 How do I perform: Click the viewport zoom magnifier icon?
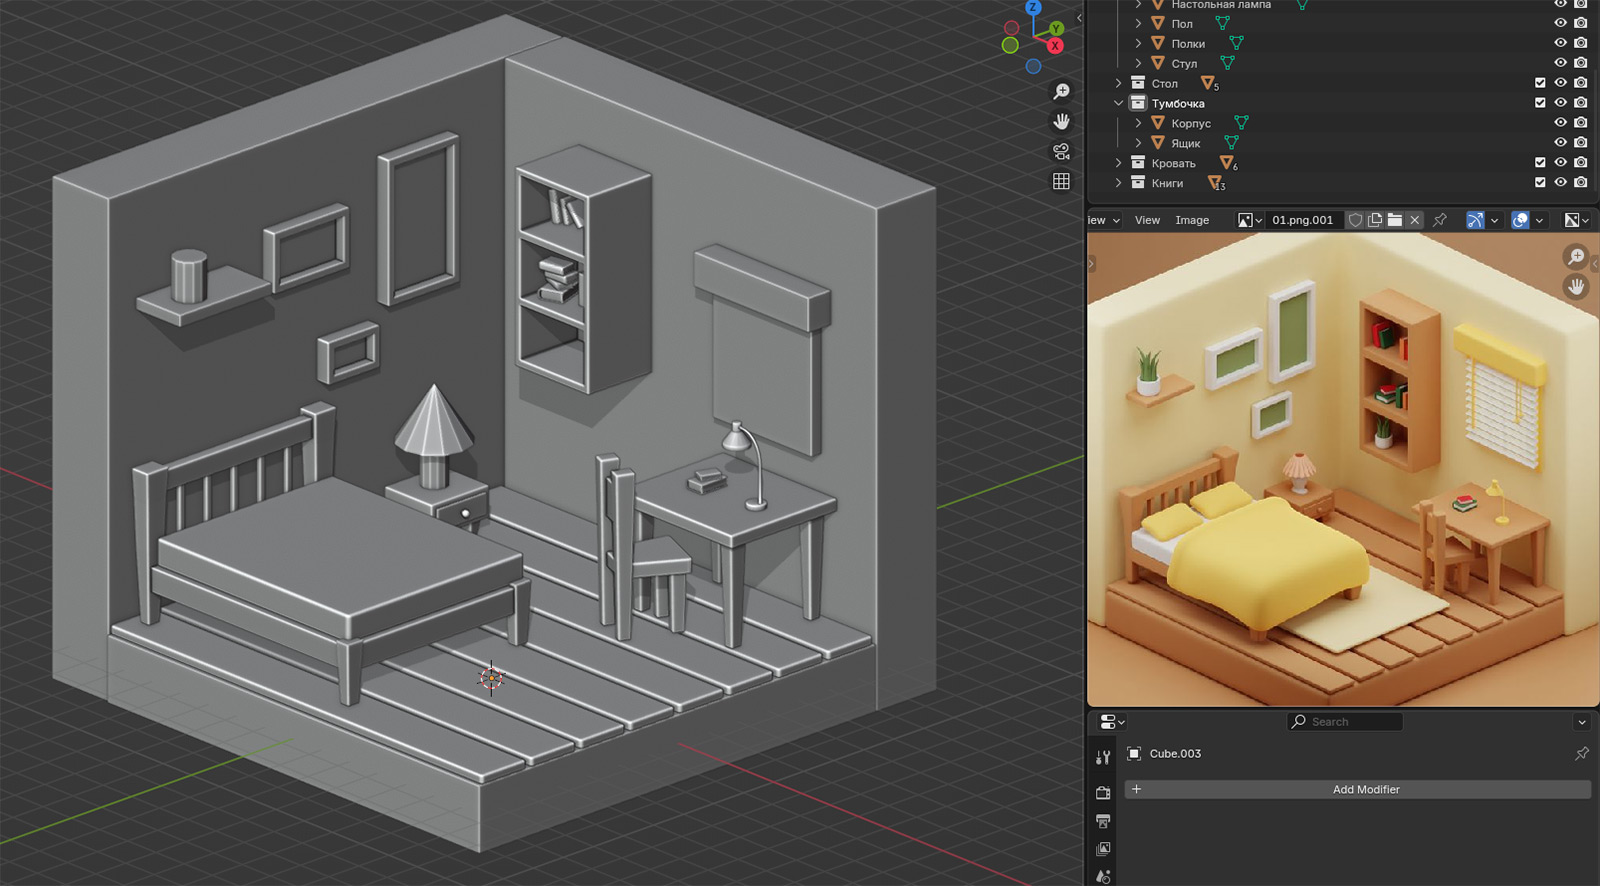1061,92
